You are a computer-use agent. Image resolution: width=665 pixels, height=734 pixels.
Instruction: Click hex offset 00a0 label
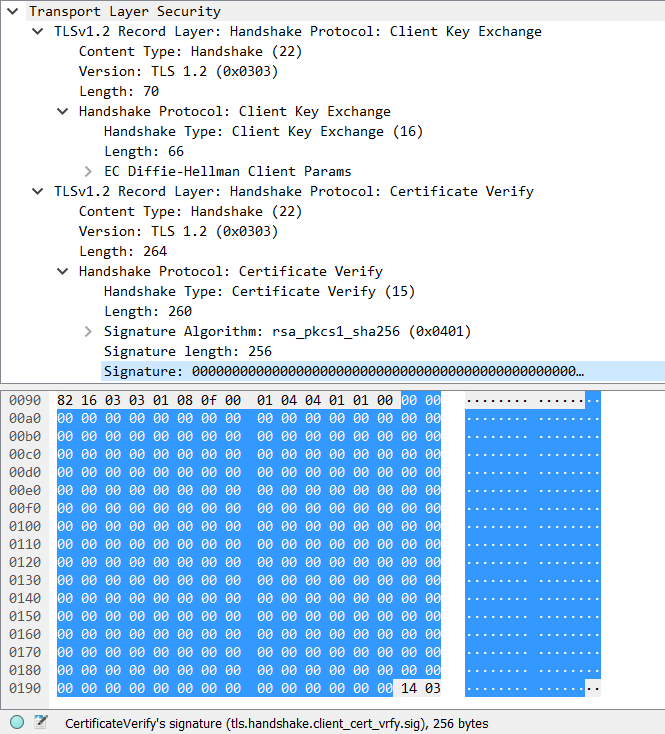point(25,418)
